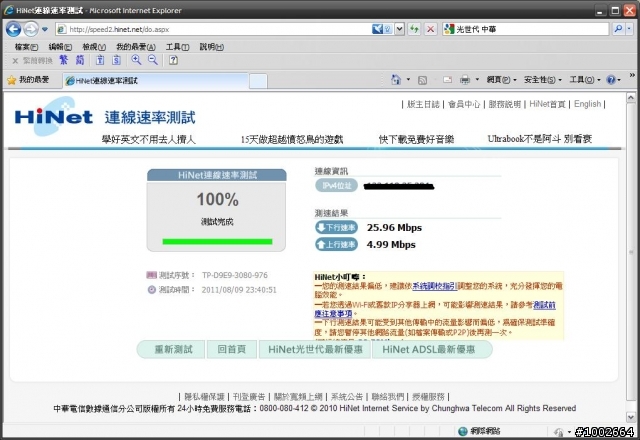Stop loading with the red X icon
The width and height of the screenshot is (640, 440).
(430, 29)
